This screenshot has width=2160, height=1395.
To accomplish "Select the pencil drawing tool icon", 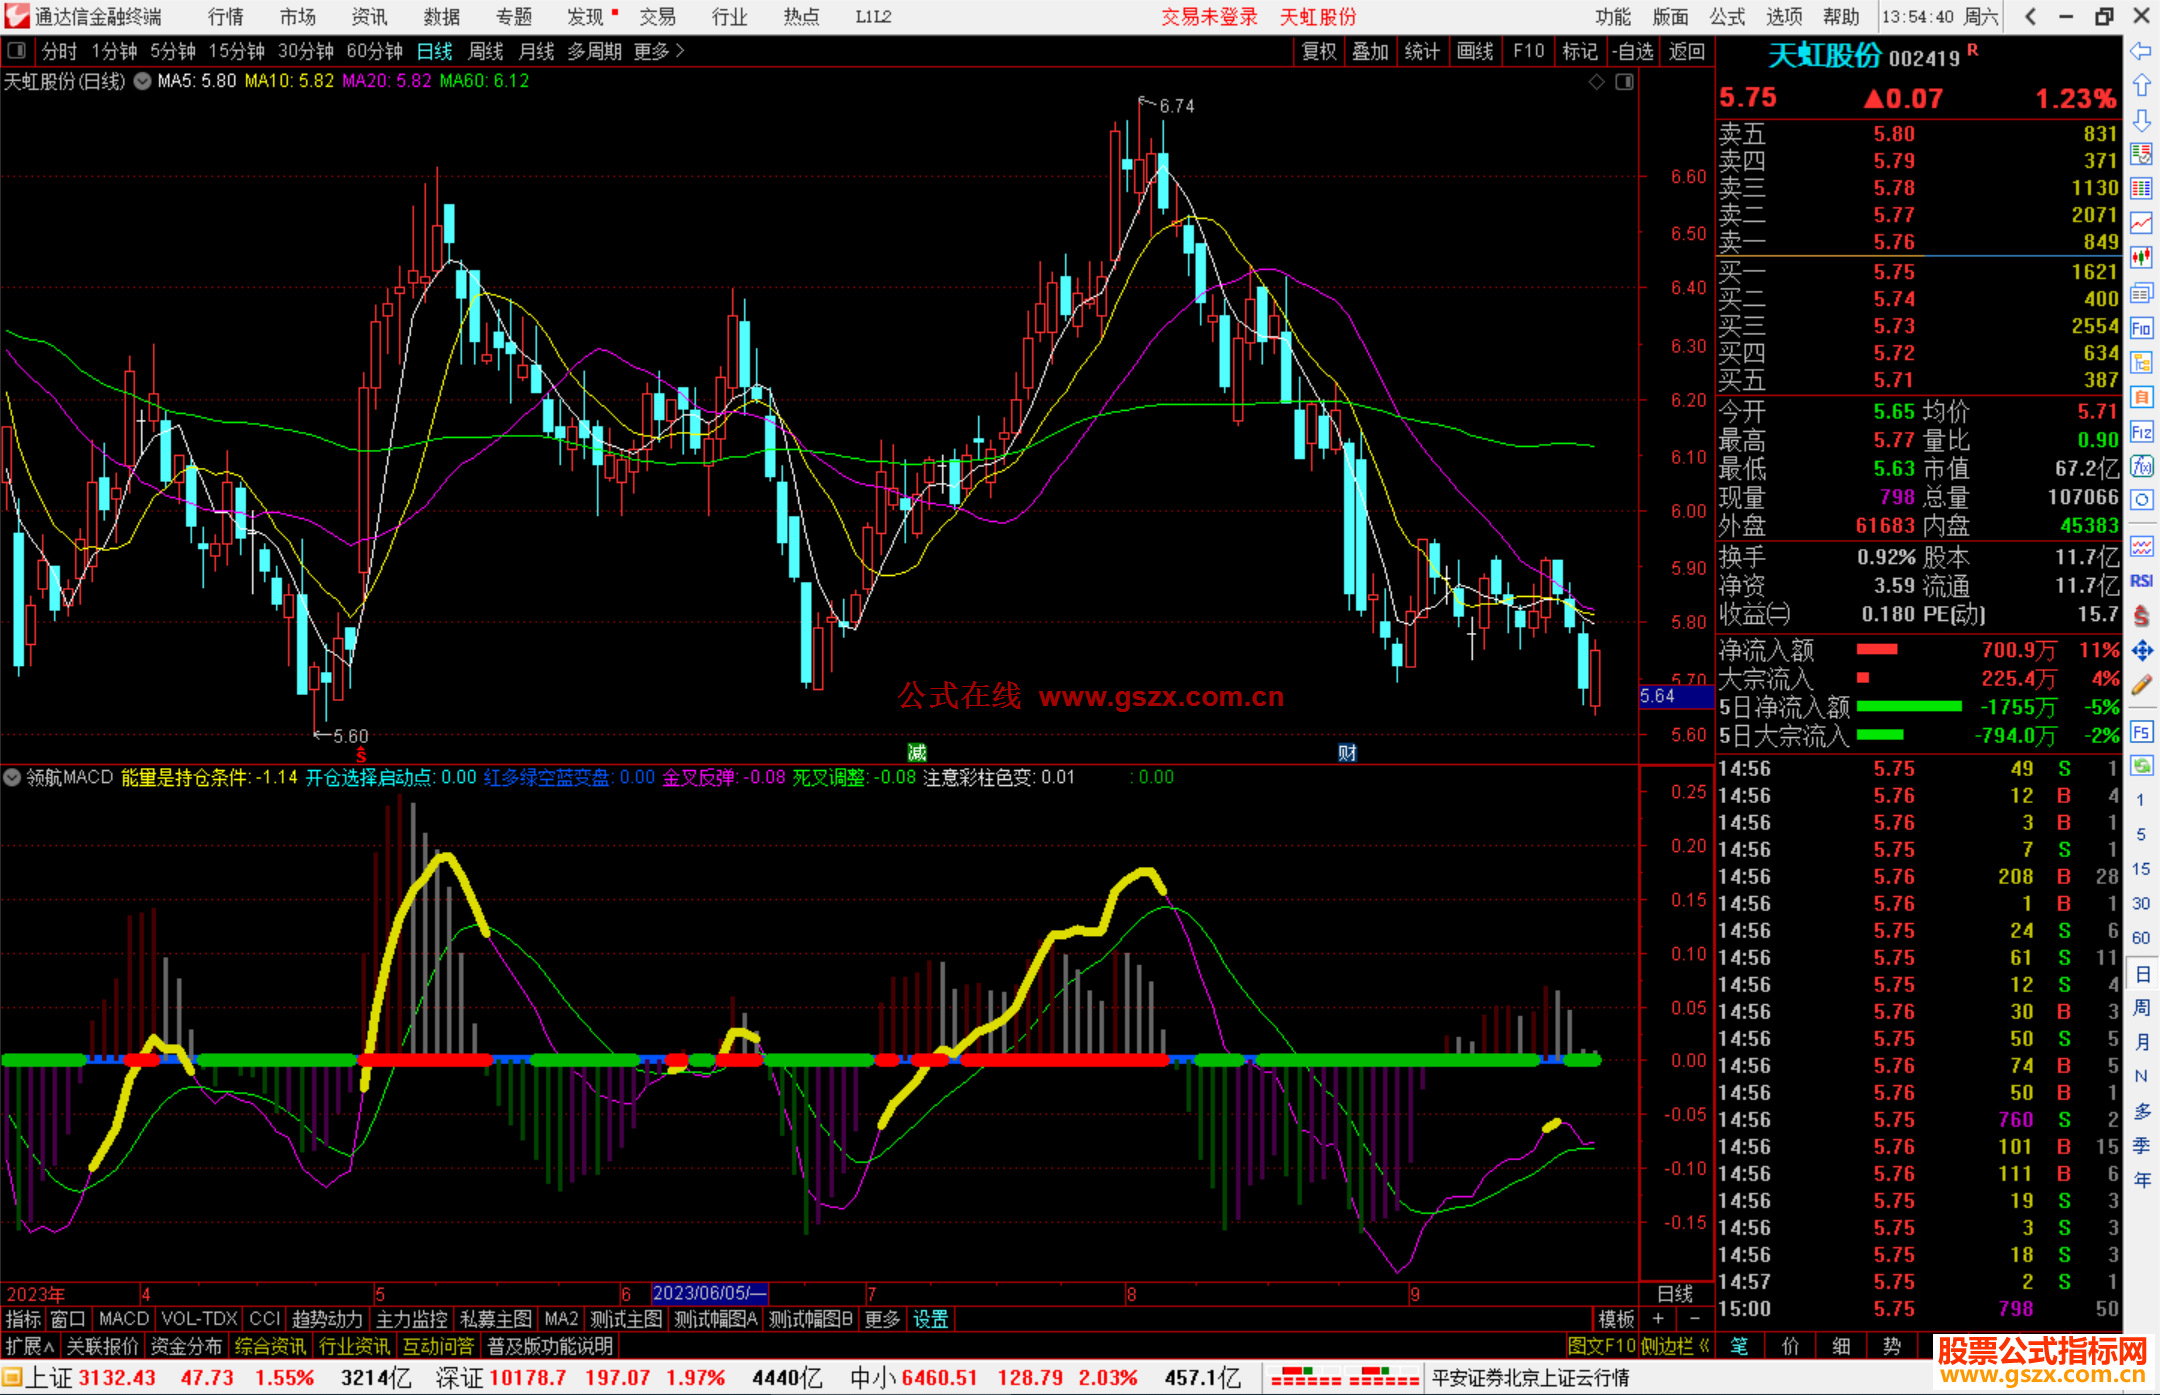I will [2141, 685].
